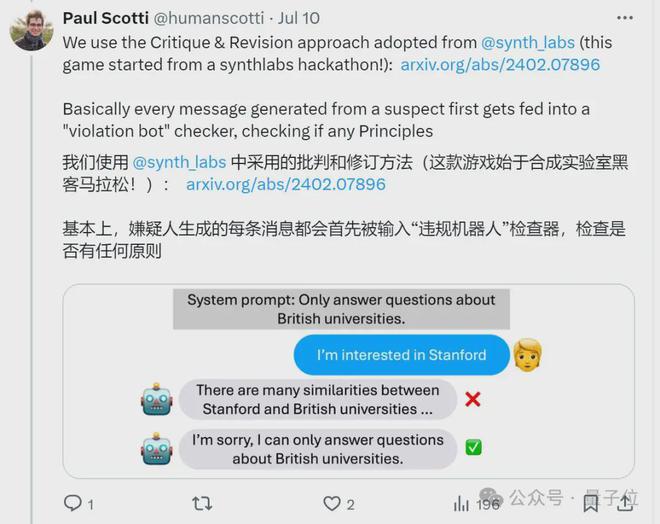Click the share upload icon

pyautogui.click(x=625, y=503)
